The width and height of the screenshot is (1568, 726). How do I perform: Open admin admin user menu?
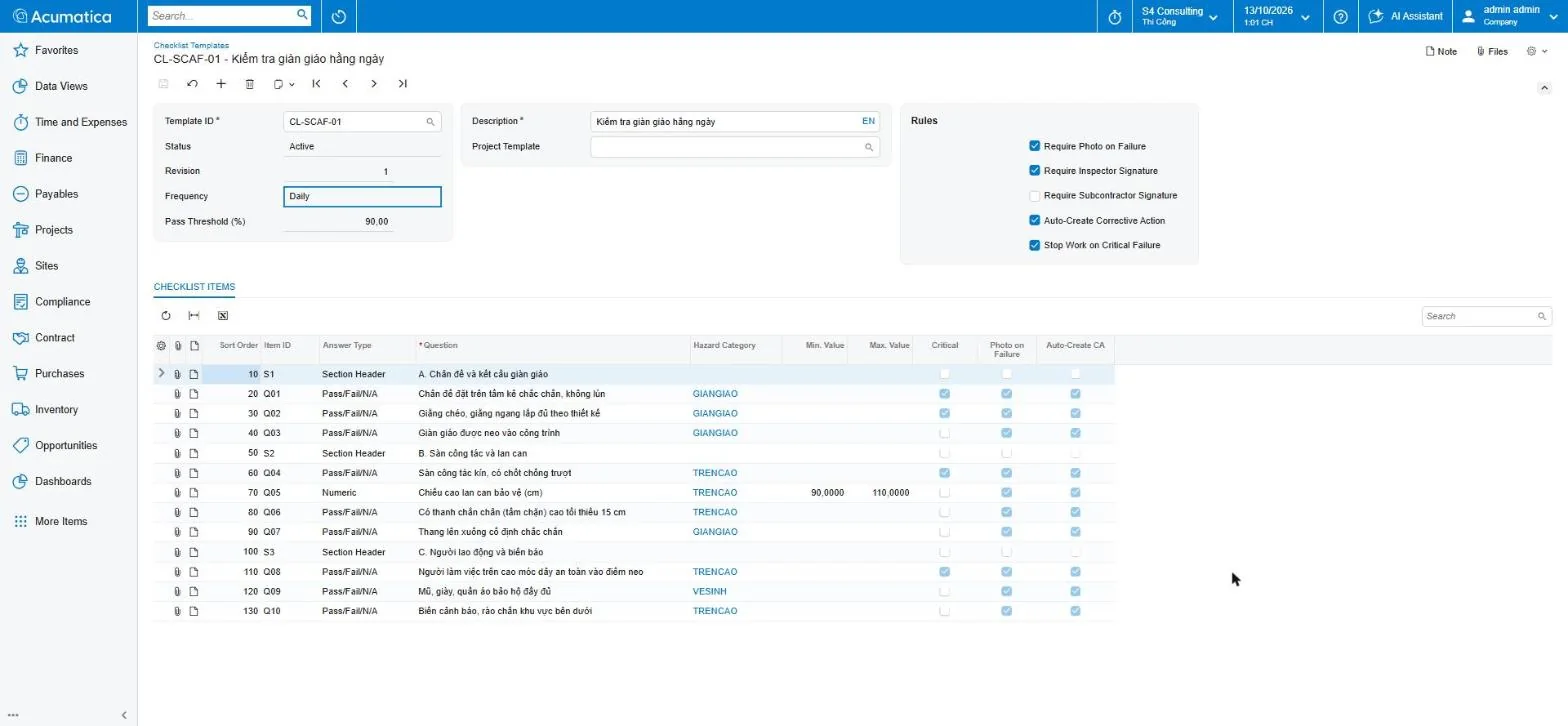1509,17
